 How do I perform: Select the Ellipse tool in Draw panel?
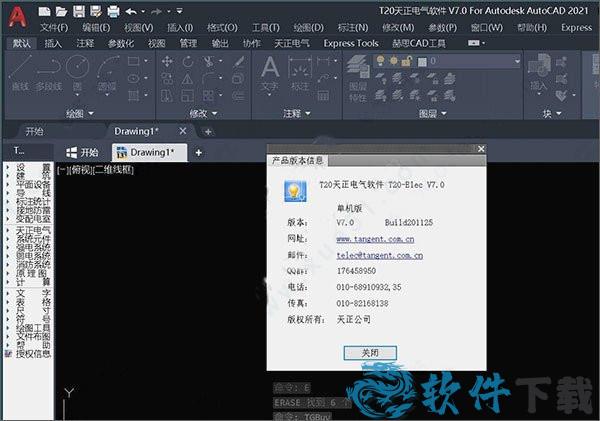(134, 78)
